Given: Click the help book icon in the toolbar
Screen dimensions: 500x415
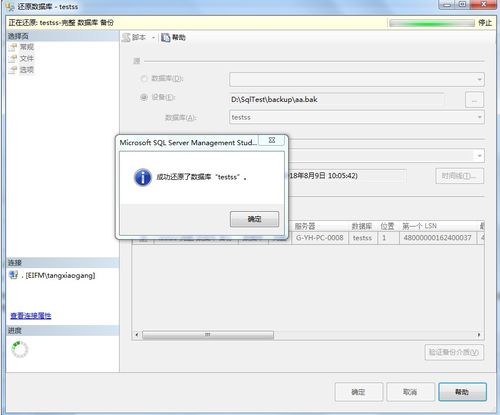Looking at the screenshot, I should (166, 38).
